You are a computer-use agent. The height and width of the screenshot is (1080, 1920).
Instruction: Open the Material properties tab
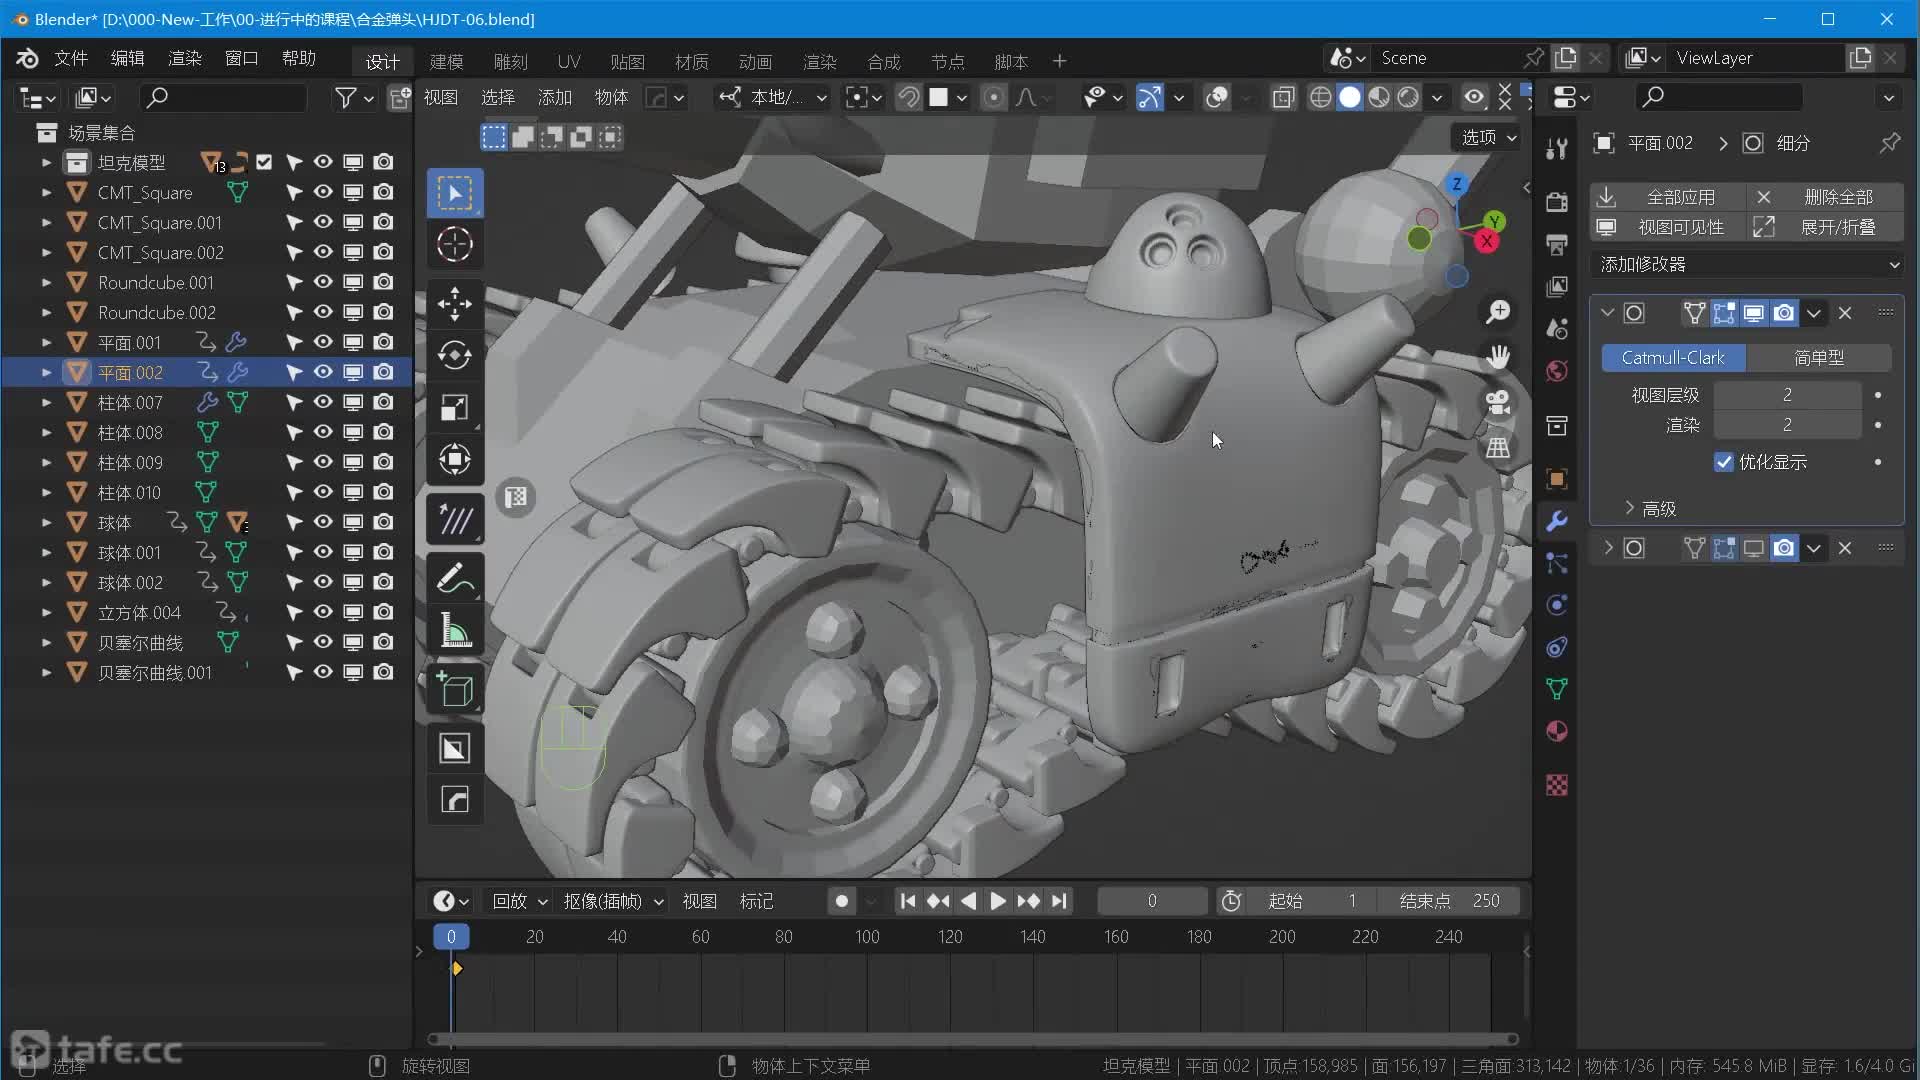click(1556, 731)
